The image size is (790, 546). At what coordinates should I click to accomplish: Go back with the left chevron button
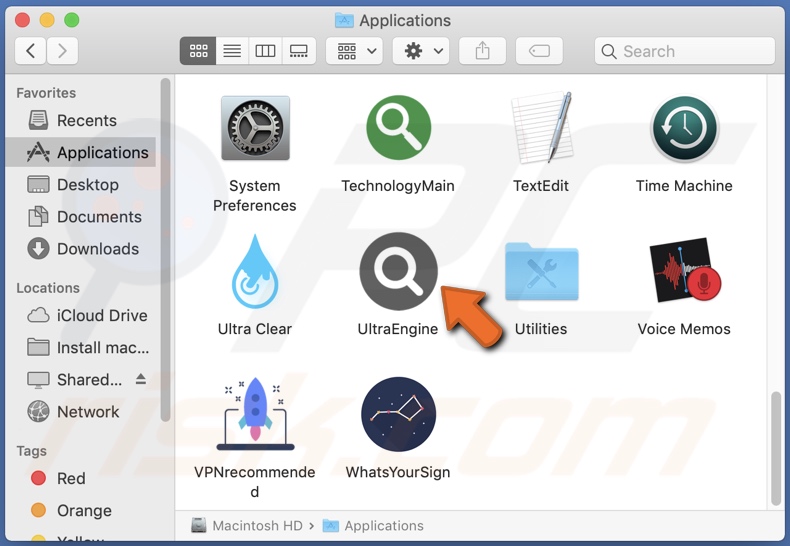(x=31, y=51)
